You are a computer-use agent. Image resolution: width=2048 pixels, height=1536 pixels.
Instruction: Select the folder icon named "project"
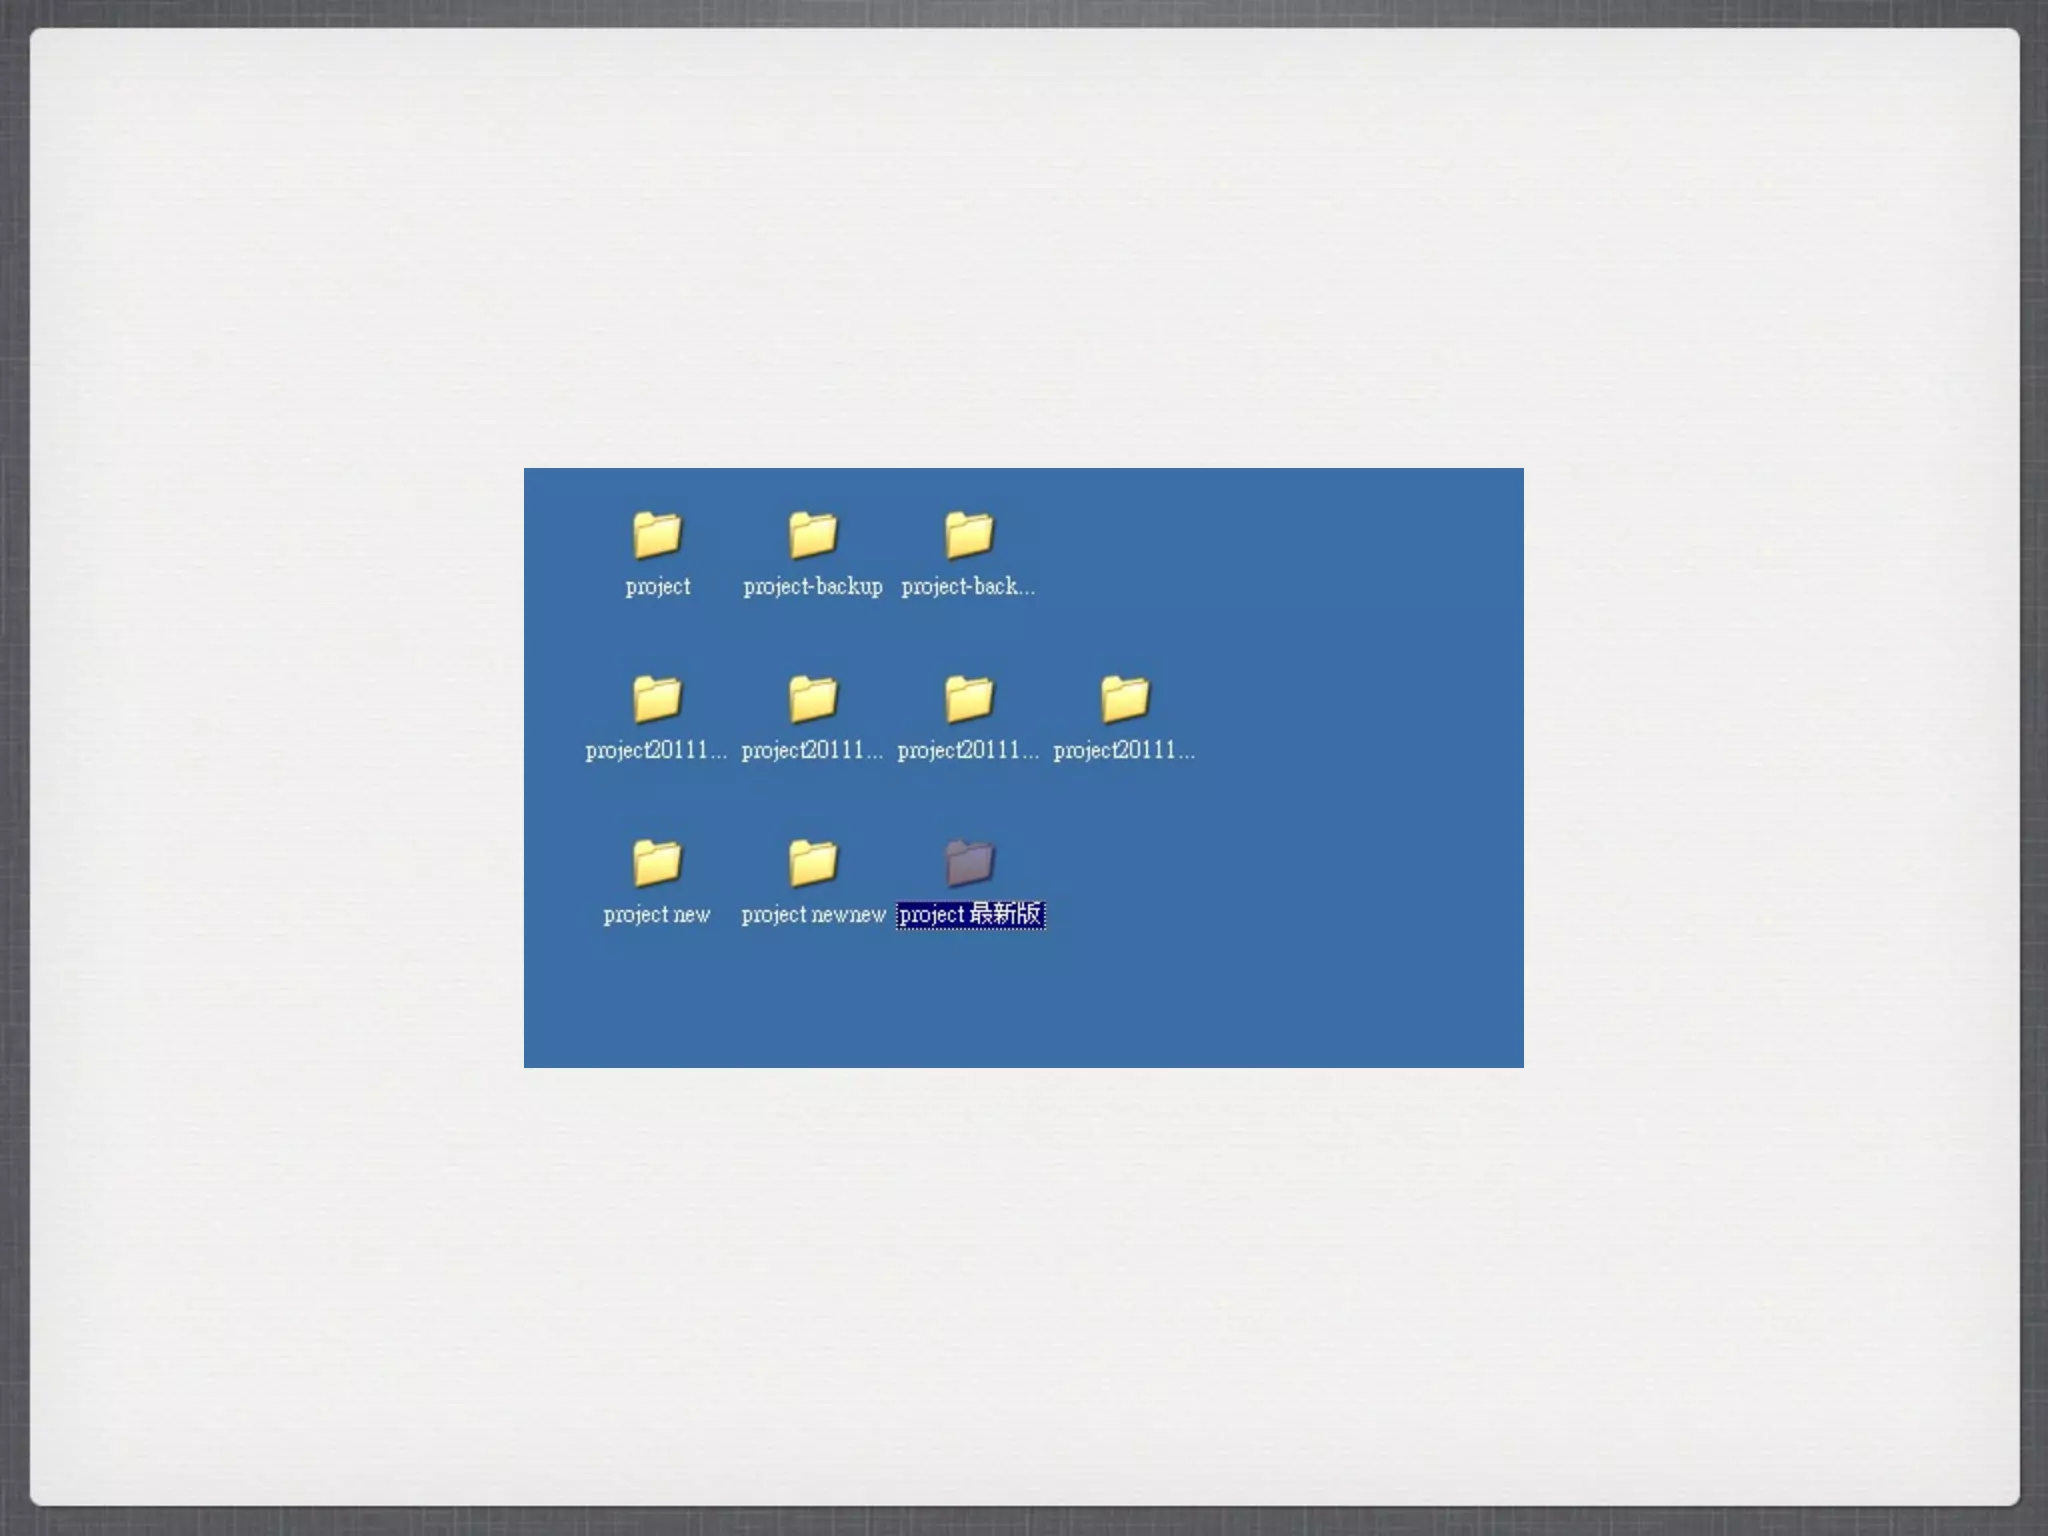point(657,534)
